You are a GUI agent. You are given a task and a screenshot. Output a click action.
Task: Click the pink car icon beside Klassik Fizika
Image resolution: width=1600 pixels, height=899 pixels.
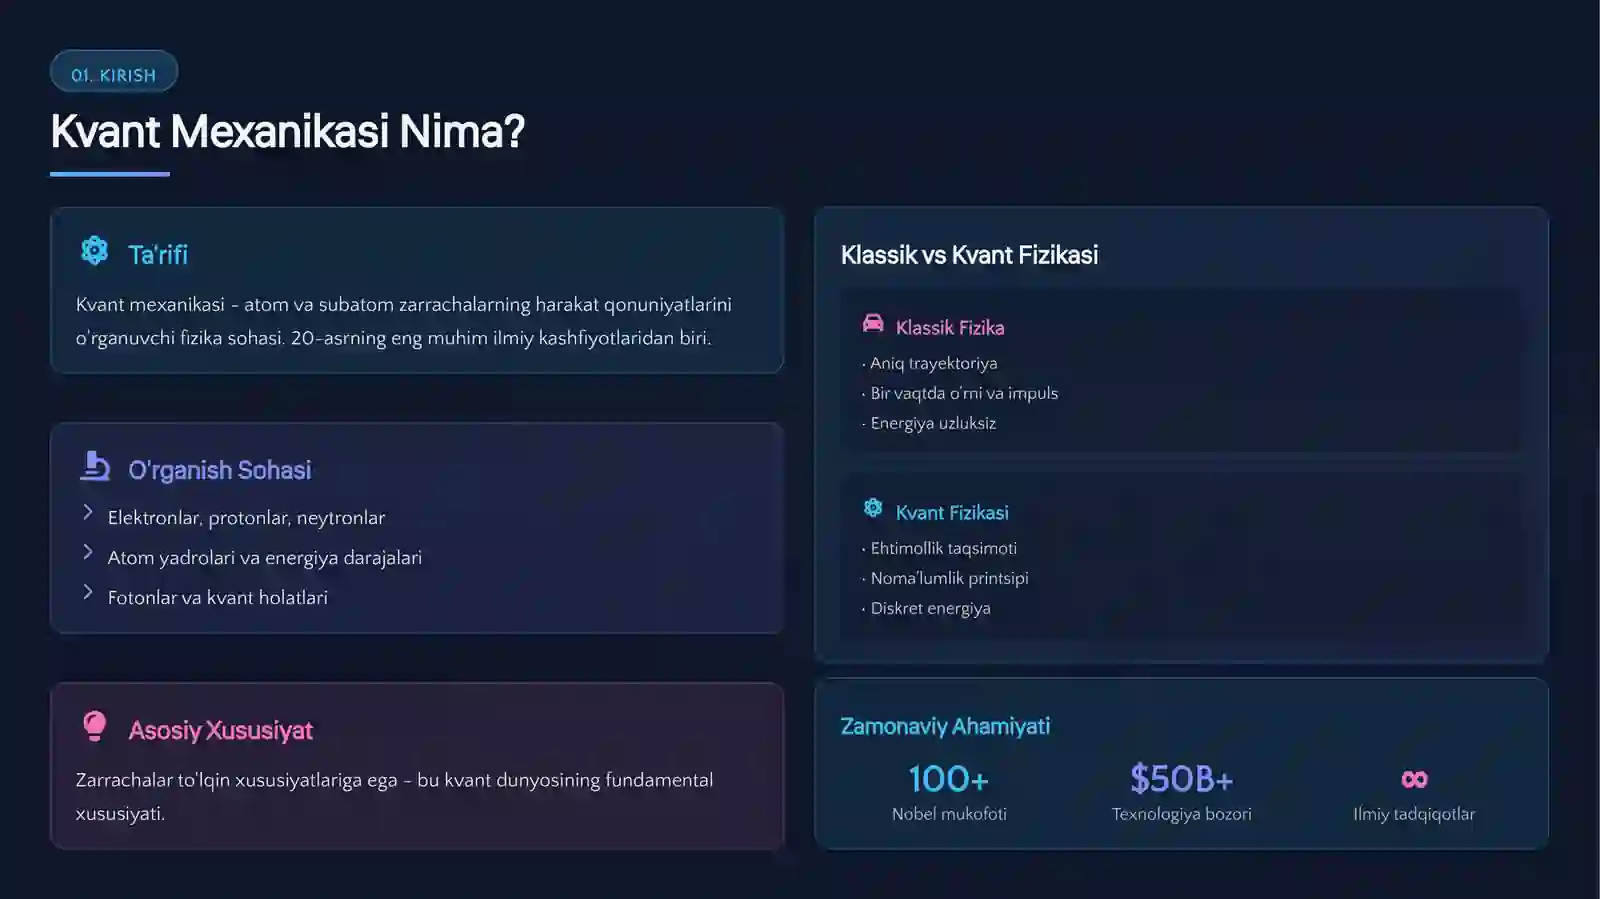(x=873, y=323)
